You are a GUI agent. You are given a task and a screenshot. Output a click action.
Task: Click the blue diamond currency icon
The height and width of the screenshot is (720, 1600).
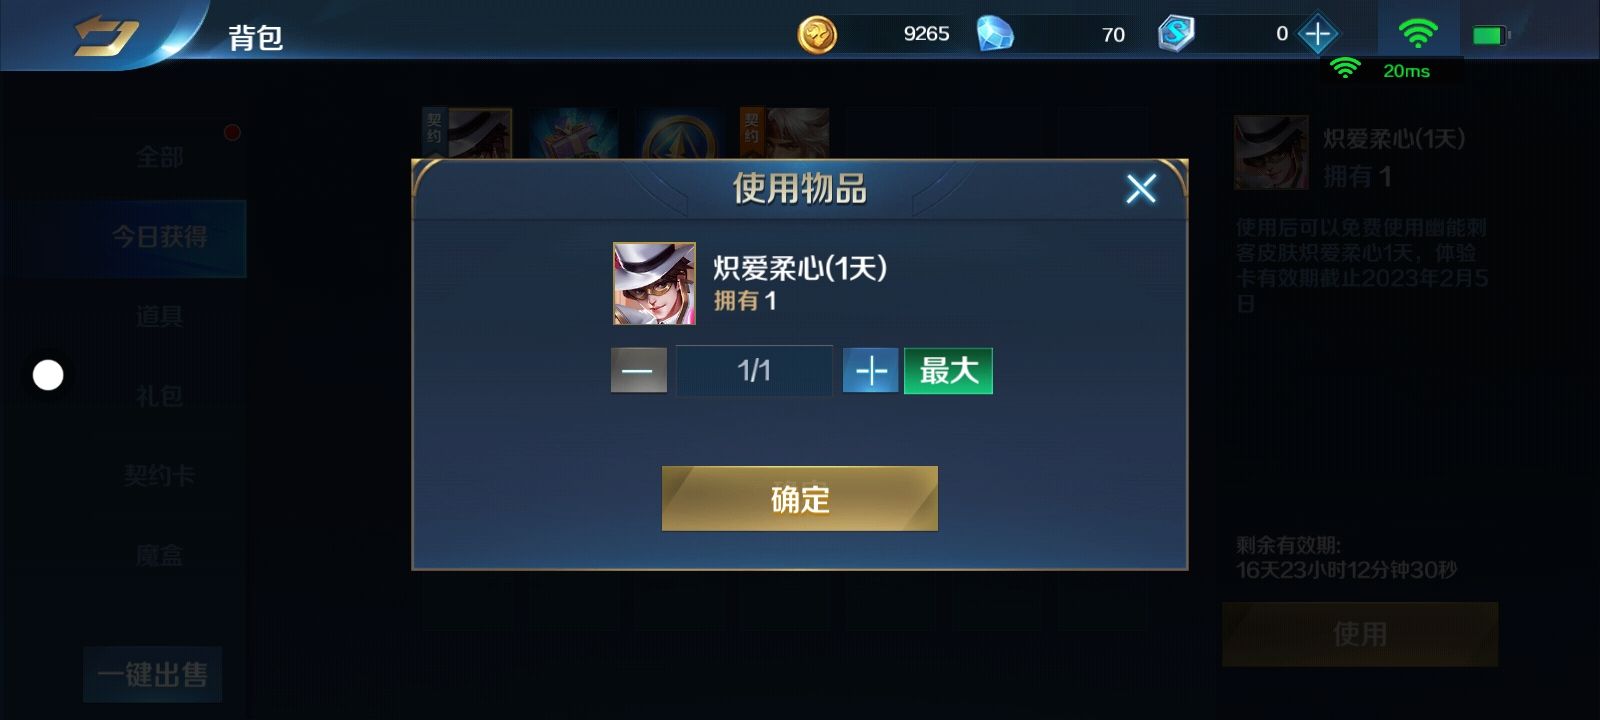pyautogui.click(x=994, y=34)
